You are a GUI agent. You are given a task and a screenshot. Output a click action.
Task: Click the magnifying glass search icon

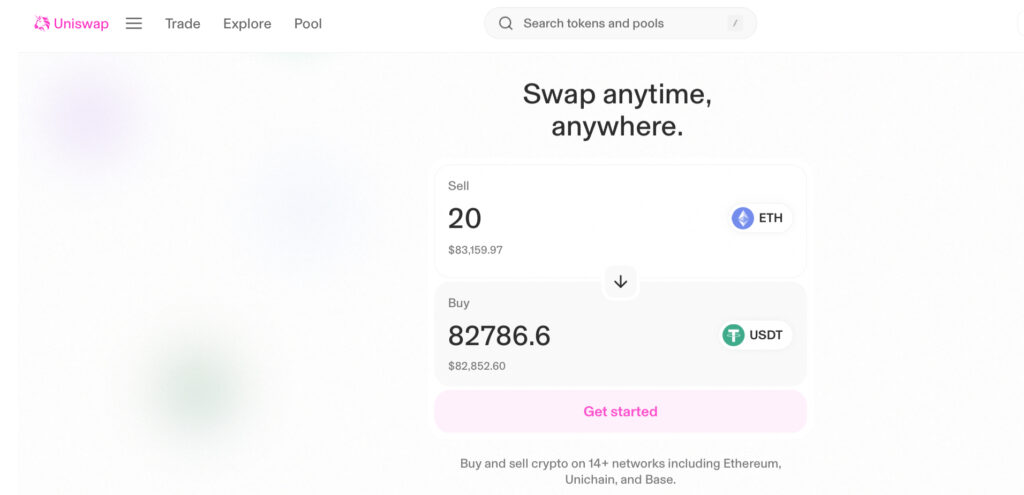coord(505,24)
